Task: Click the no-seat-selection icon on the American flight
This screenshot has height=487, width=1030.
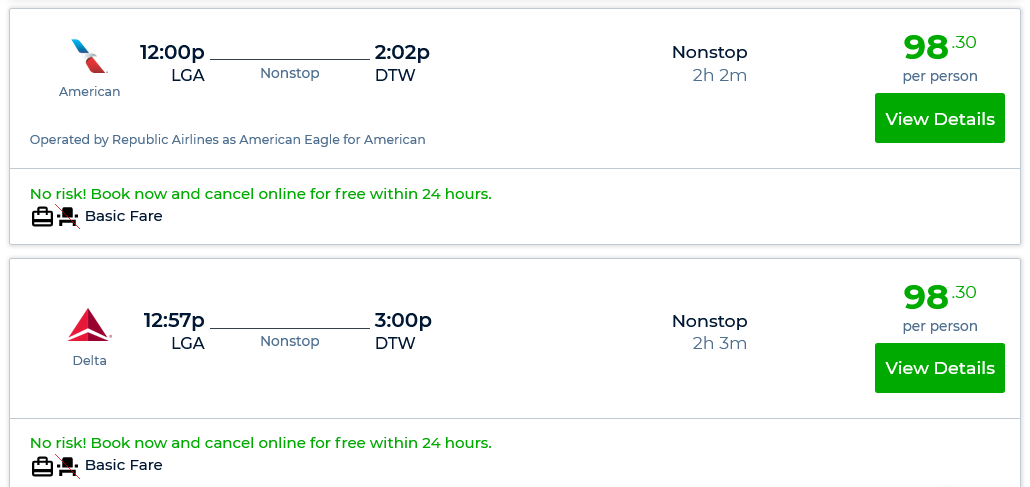Action: 68,216
